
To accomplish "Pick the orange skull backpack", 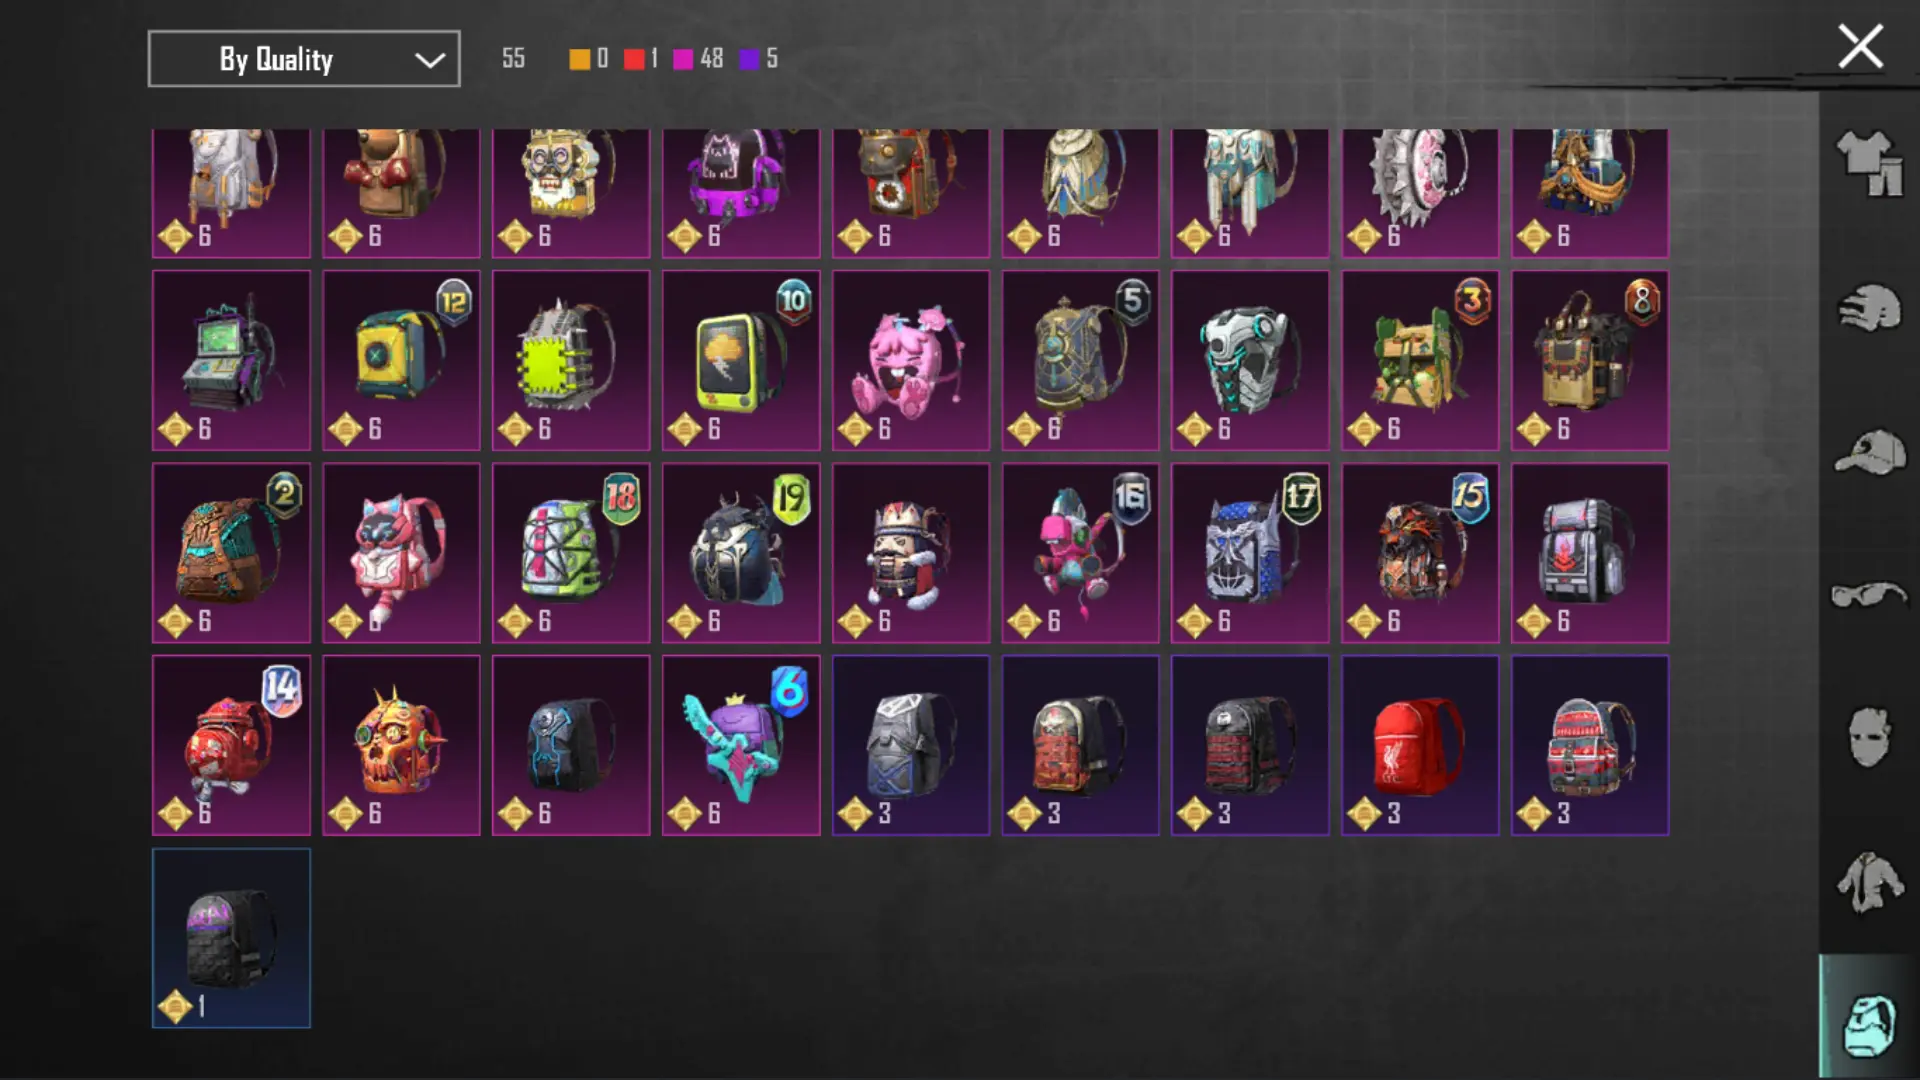I will 401,745.
